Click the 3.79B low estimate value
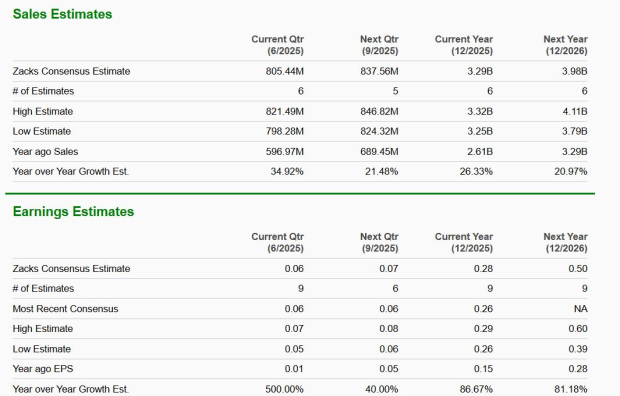 tap(575, 131)
